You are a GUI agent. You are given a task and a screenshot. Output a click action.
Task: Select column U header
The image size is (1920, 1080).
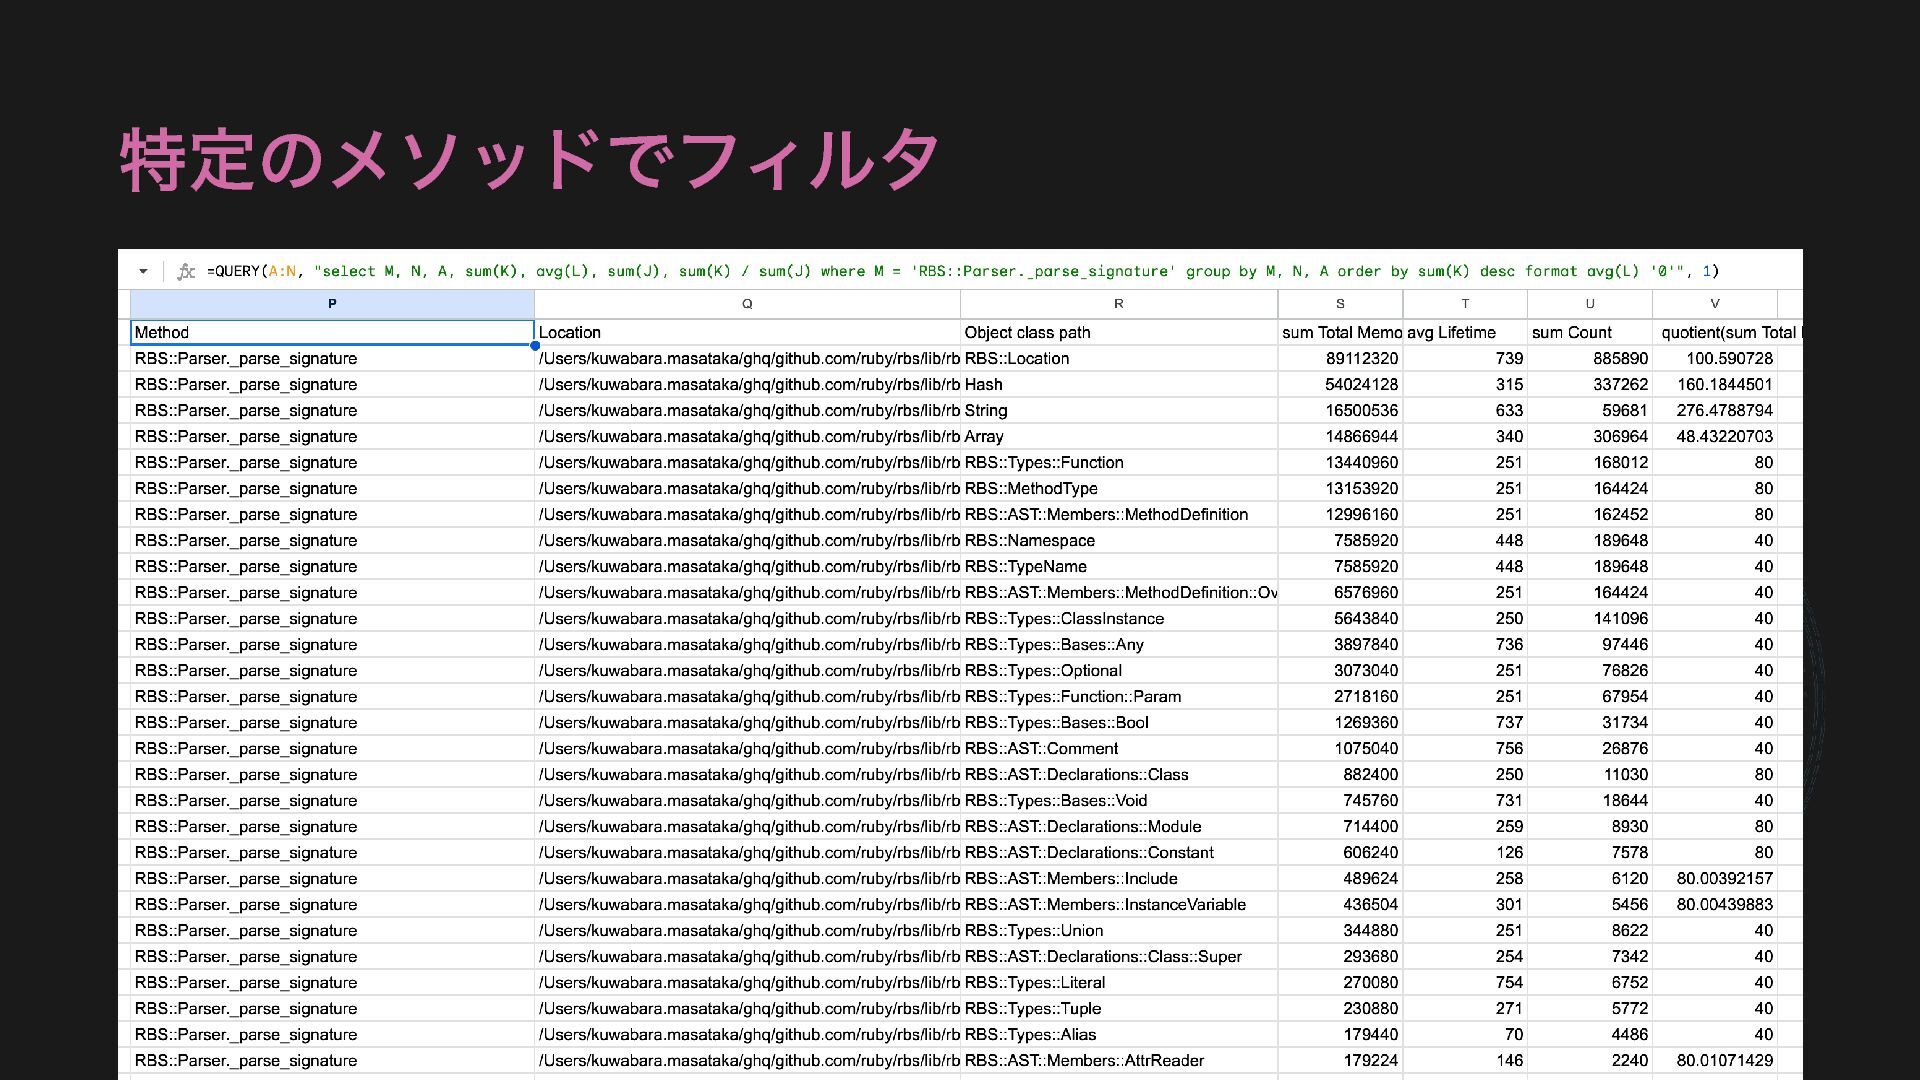(x=1590, y=304)
